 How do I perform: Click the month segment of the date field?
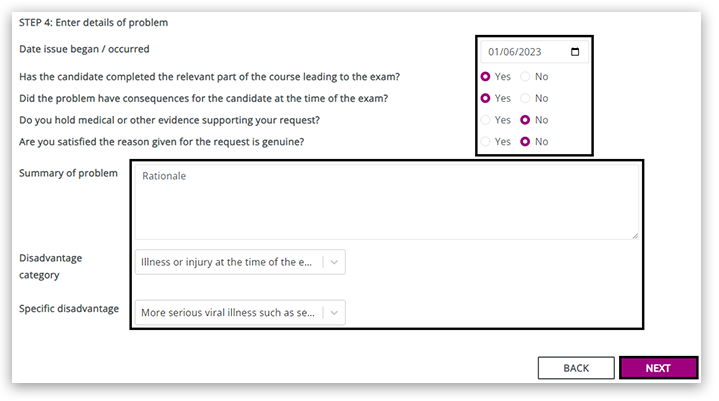[509, 52]
